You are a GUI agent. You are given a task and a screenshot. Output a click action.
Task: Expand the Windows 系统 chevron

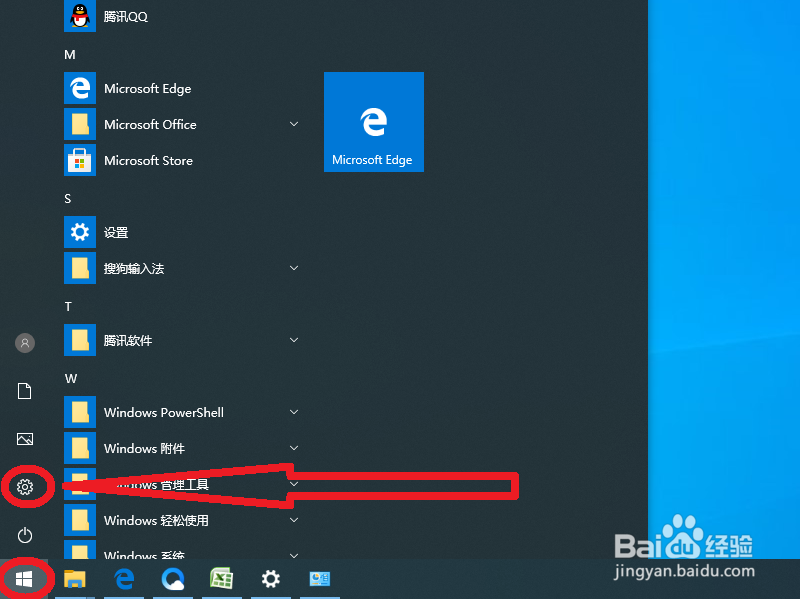[x=294, y=555]
